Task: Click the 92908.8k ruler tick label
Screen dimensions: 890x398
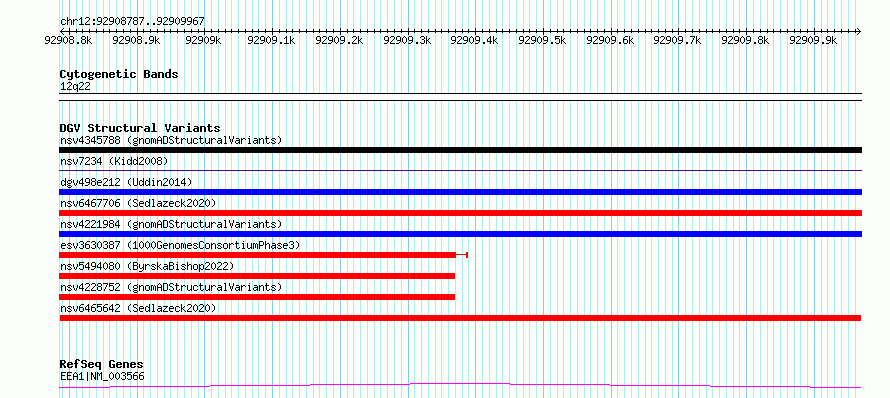Action: pos(69,40)
